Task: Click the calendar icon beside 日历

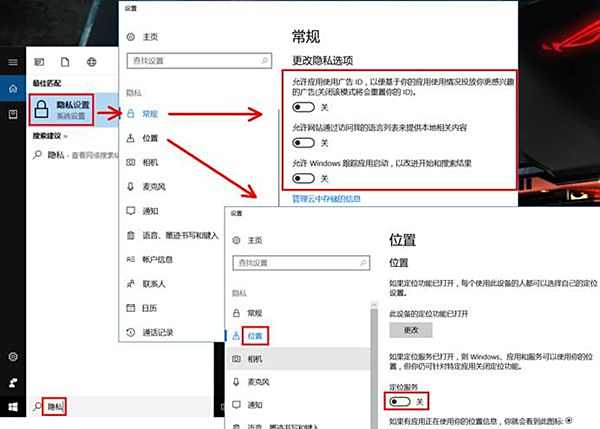Action: tap(130, 308)
